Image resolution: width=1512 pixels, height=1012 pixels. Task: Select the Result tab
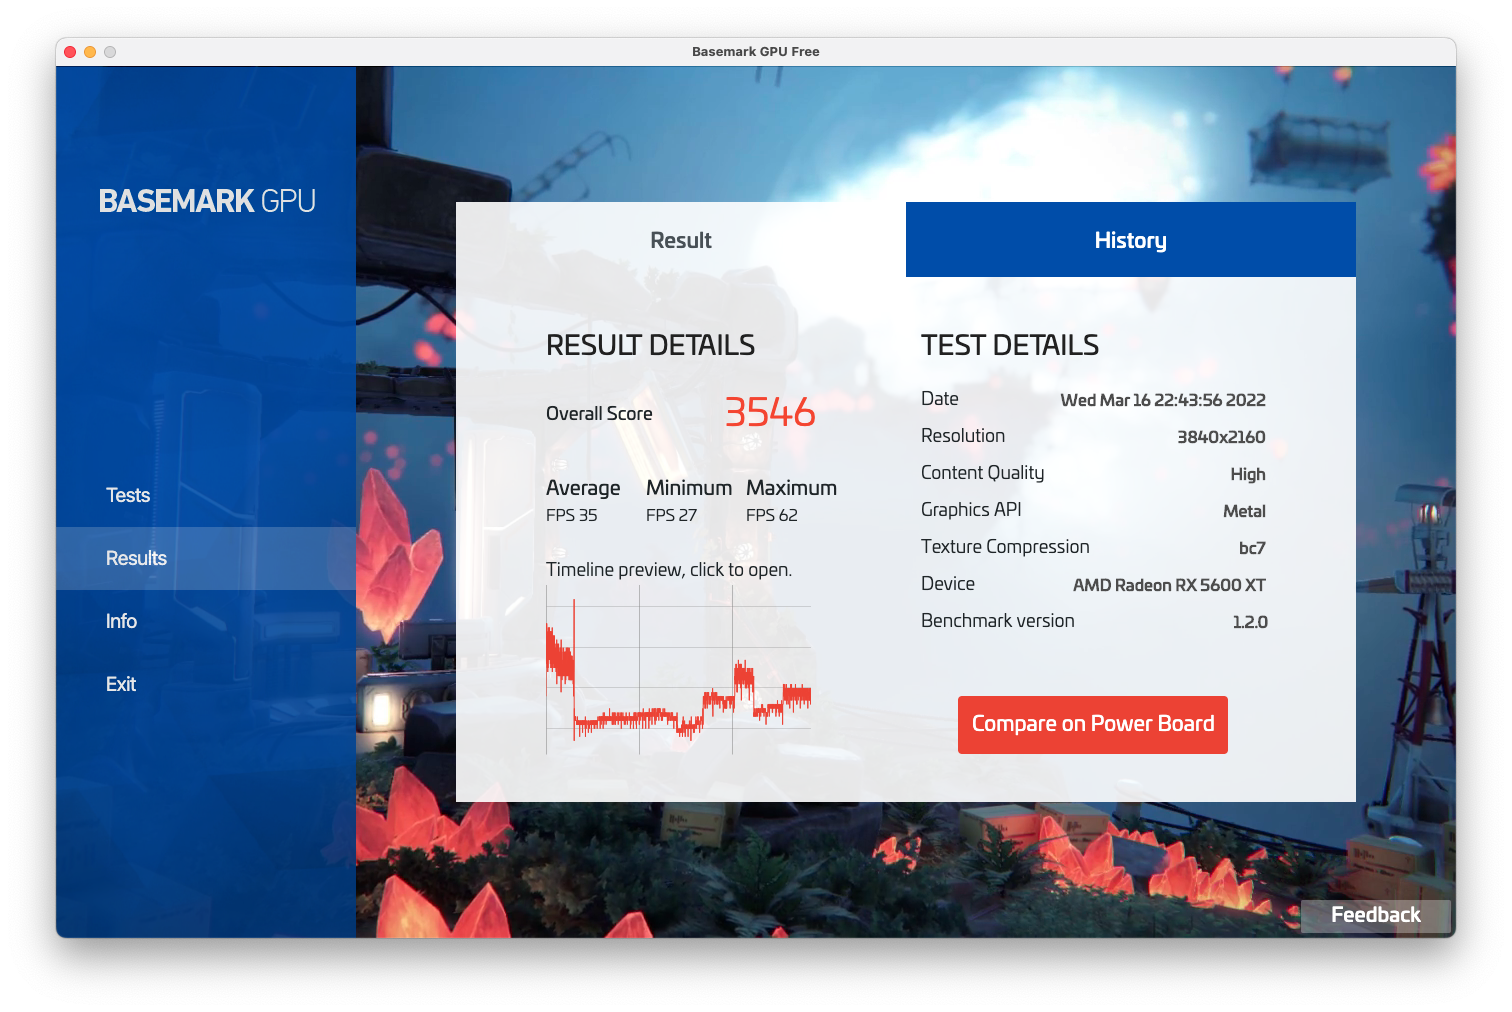tap(680, 240)
